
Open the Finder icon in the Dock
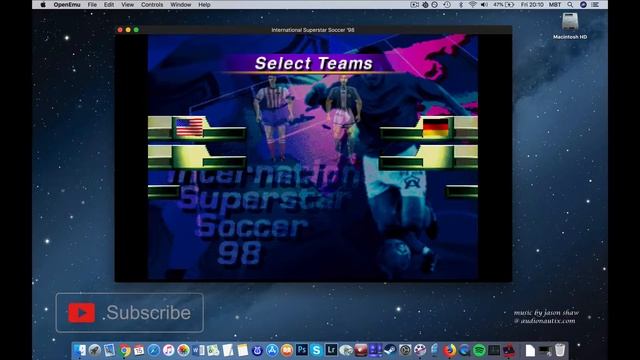[80, 350]
